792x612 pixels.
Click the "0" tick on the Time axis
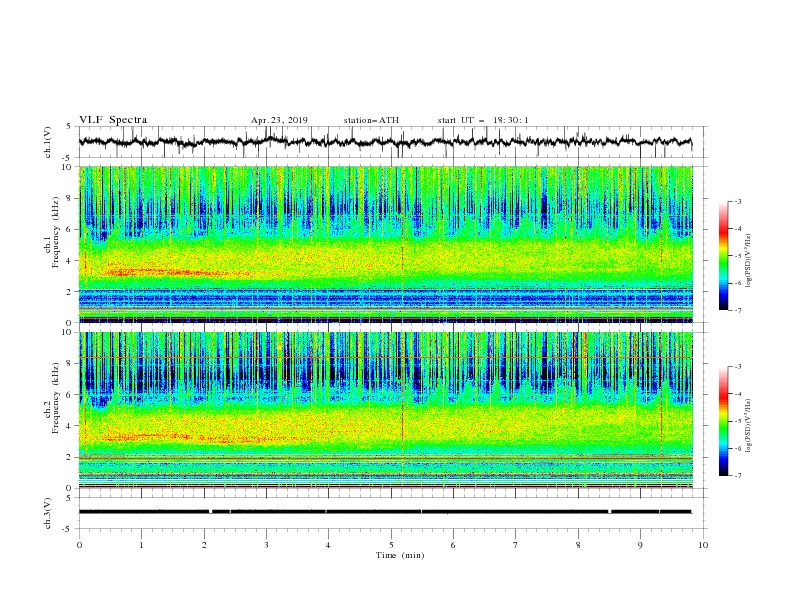(x=79, y=545)
